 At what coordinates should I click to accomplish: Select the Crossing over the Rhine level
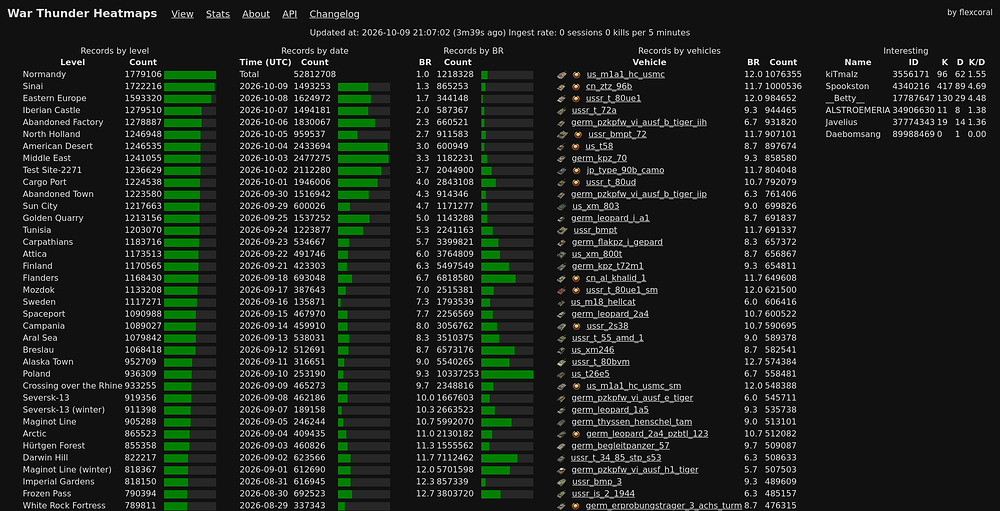72,386
